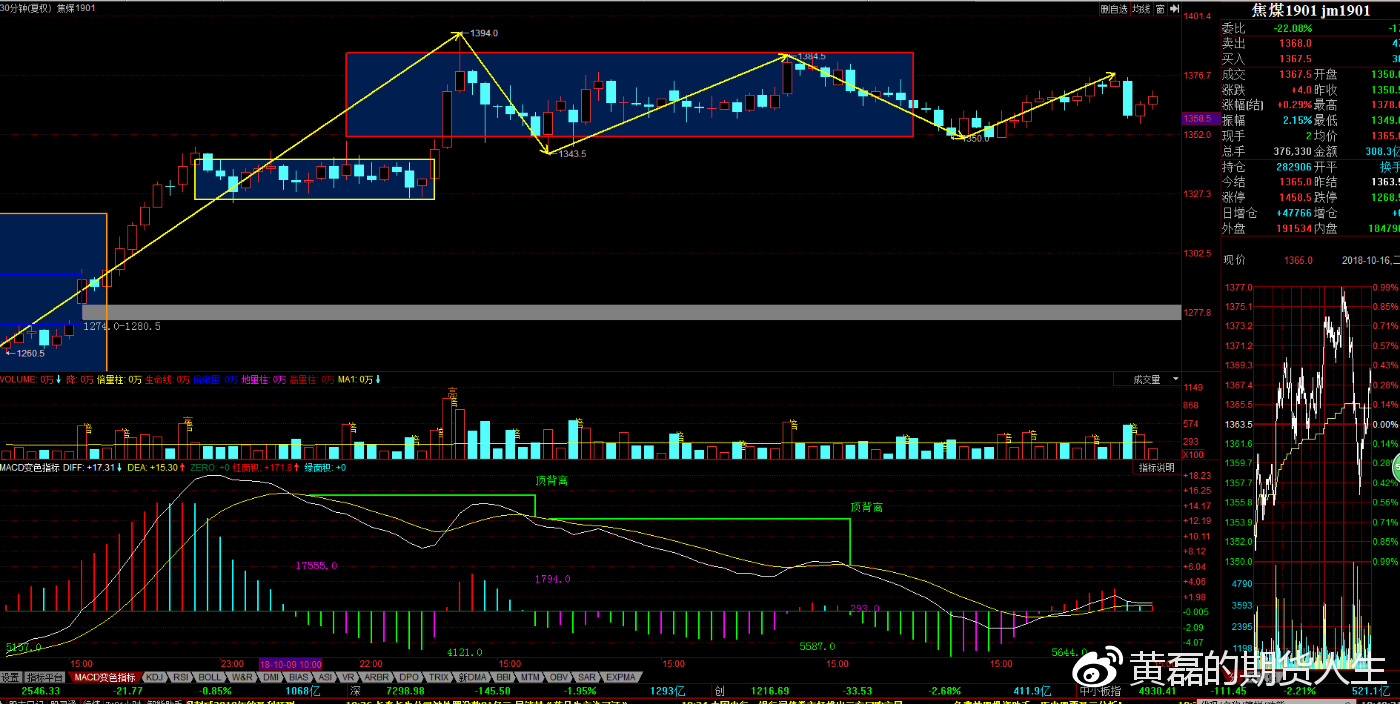
Task: Switch to the BOLL indicator tab
Action: click(x=210, y=677)
